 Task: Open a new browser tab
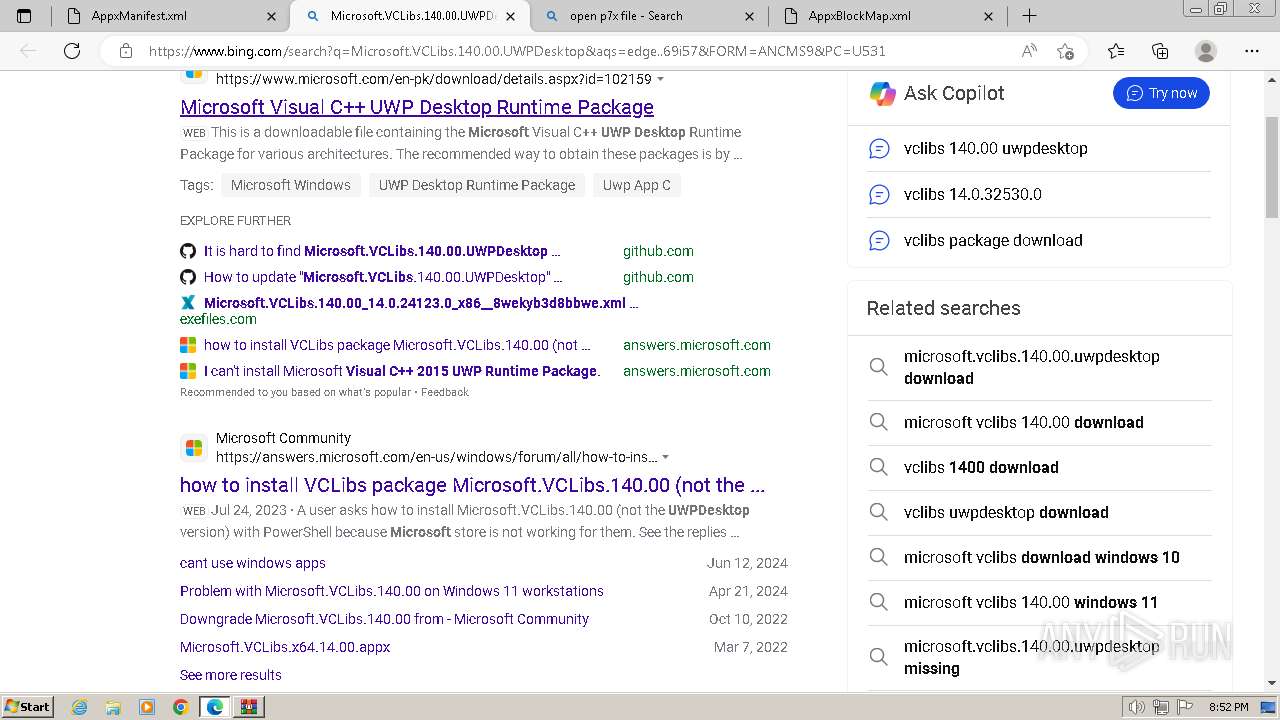pos(1029,16)
